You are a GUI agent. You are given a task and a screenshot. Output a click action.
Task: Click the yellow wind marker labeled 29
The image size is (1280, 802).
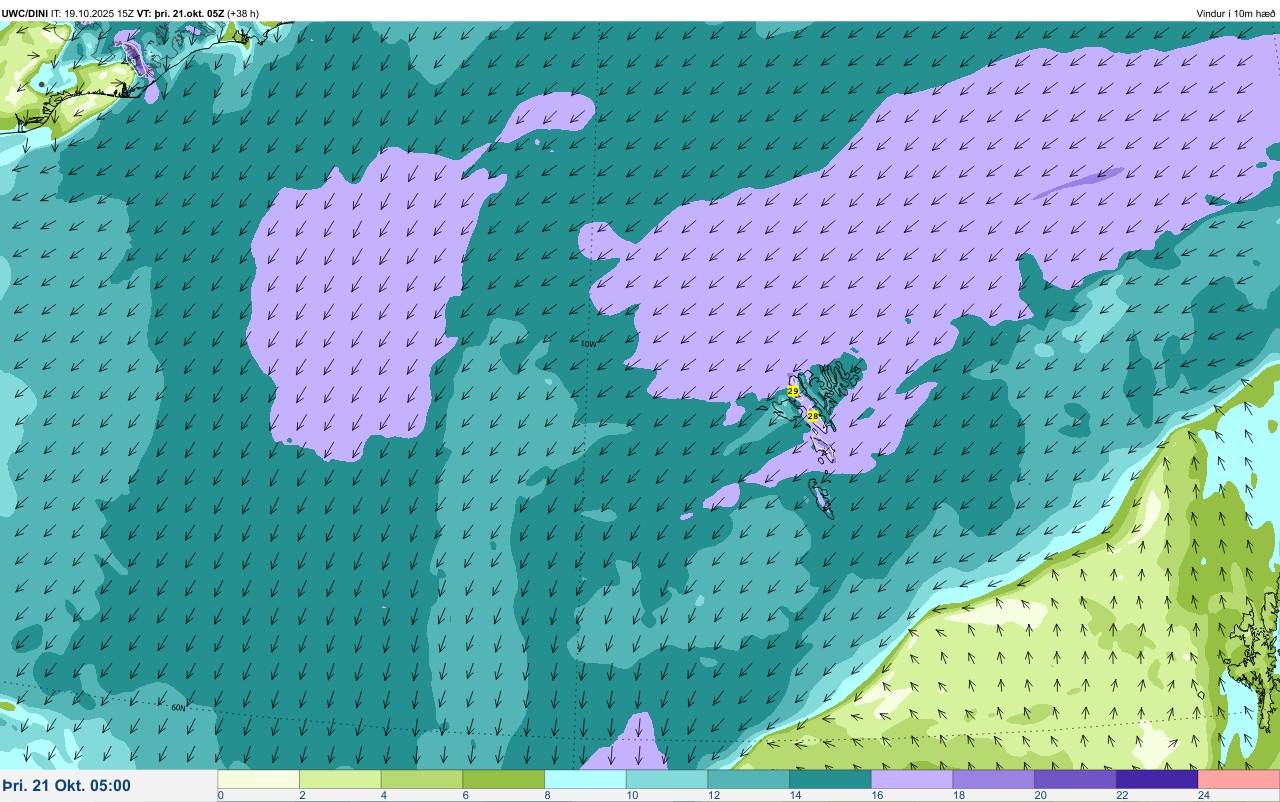(x=793, y=391)
